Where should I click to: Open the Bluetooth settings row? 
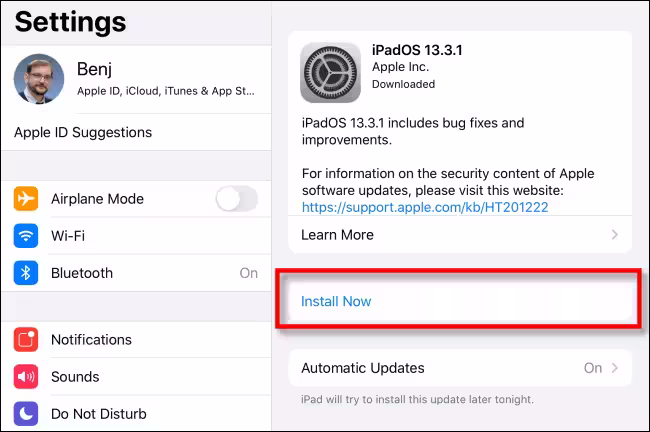tap(140, 273)
